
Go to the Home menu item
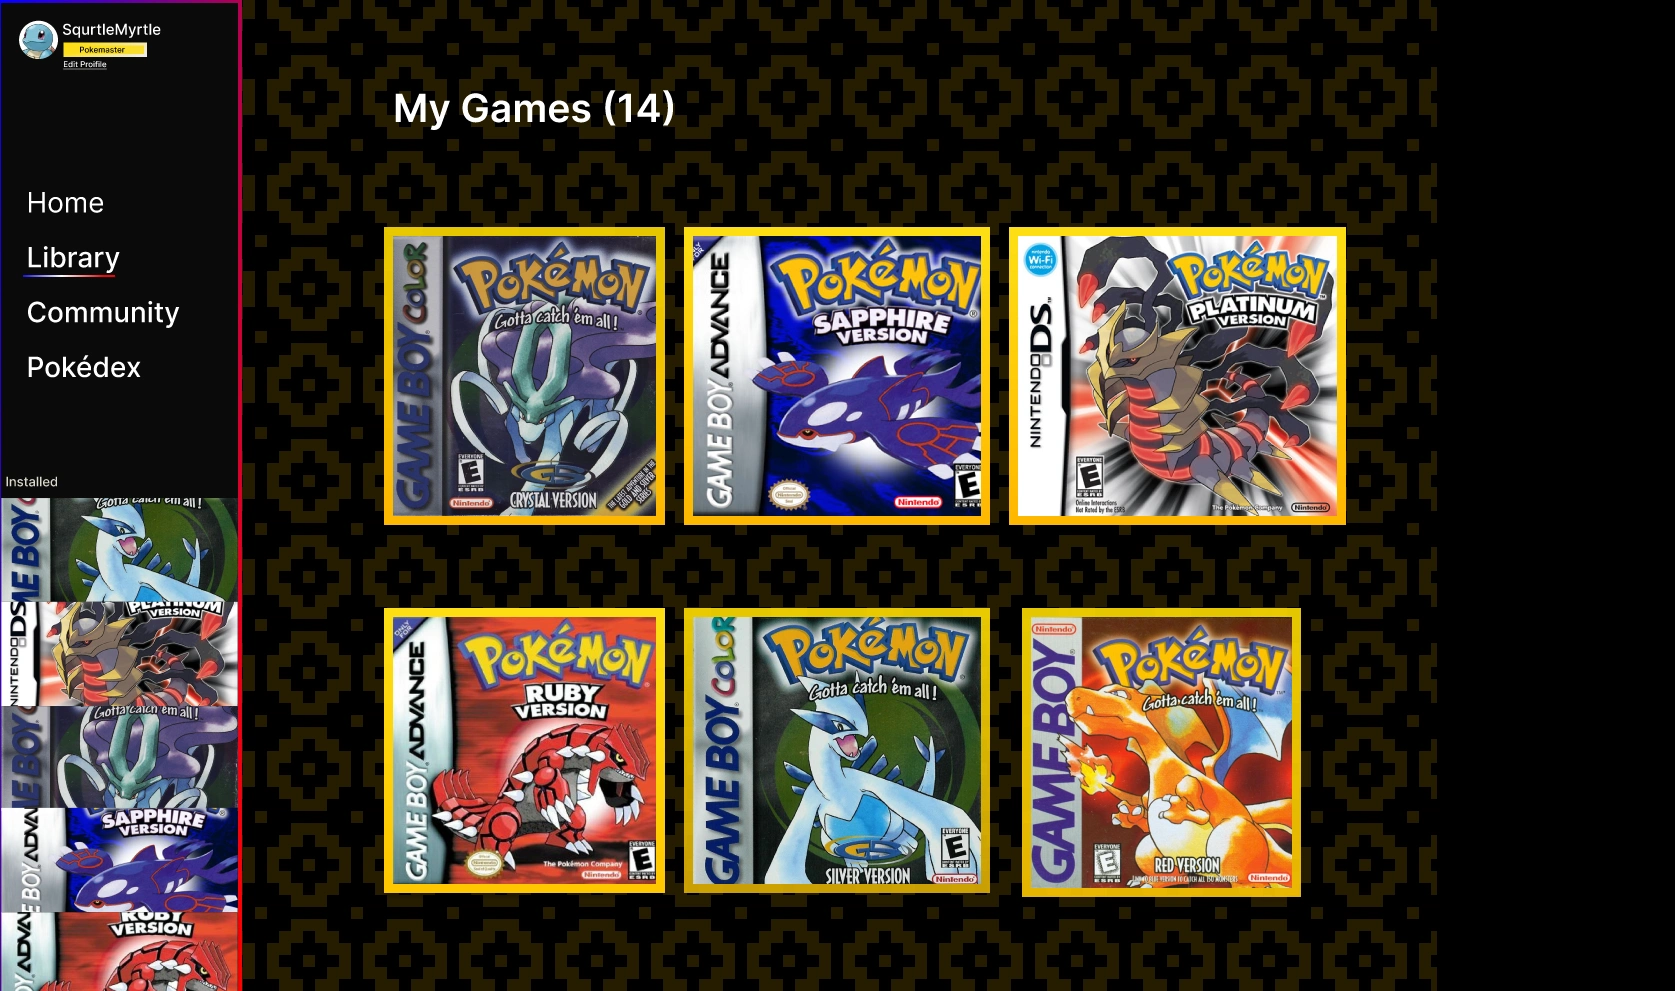click(66, 203)
